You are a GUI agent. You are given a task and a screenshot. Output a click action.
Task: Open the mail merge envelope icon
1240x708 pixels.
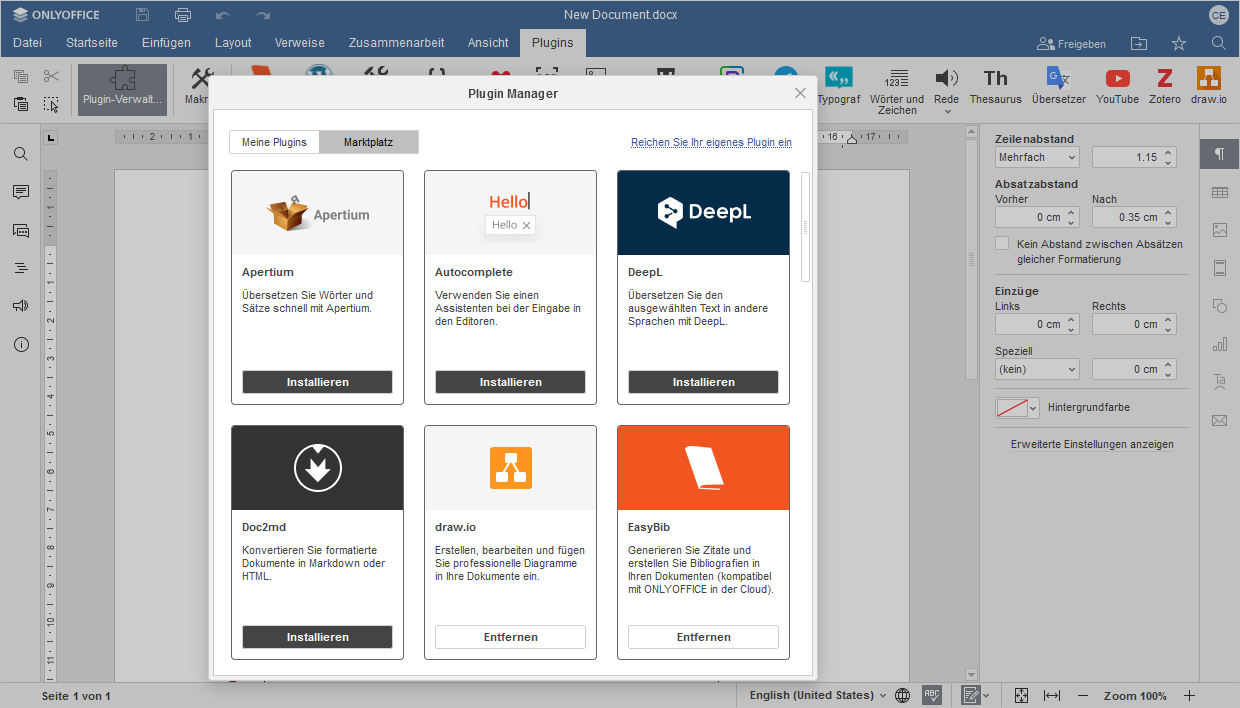pos(1219,420)
